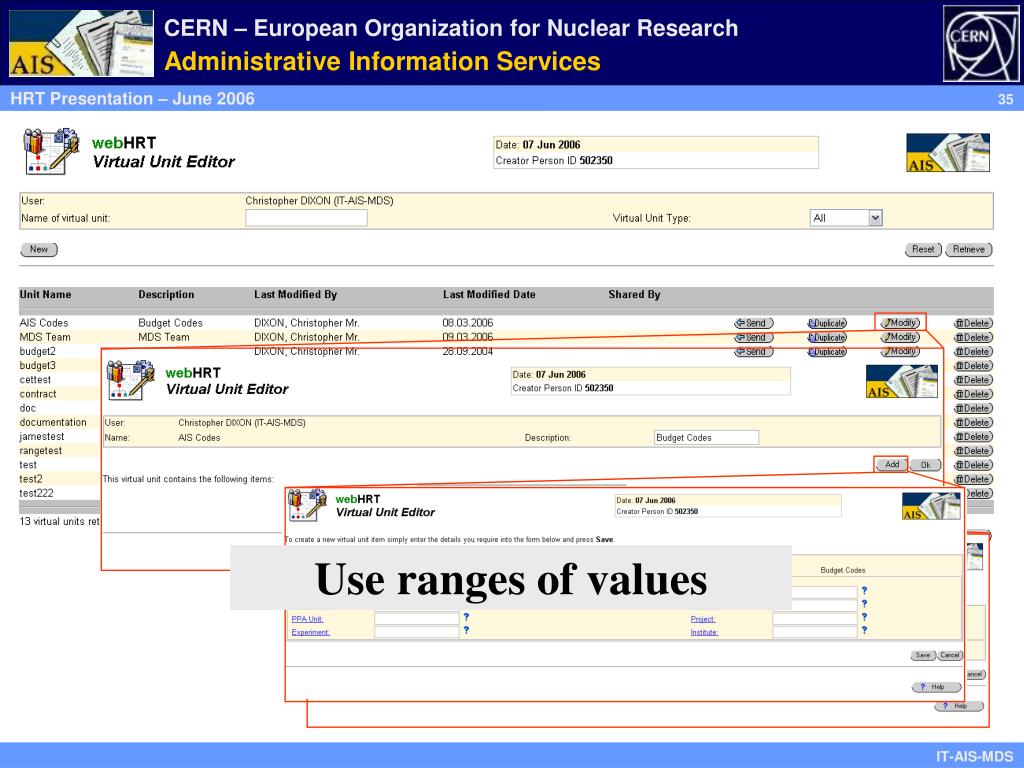Focus the Name of virtual unit field

pyautogui.click(x=306, y=218)
